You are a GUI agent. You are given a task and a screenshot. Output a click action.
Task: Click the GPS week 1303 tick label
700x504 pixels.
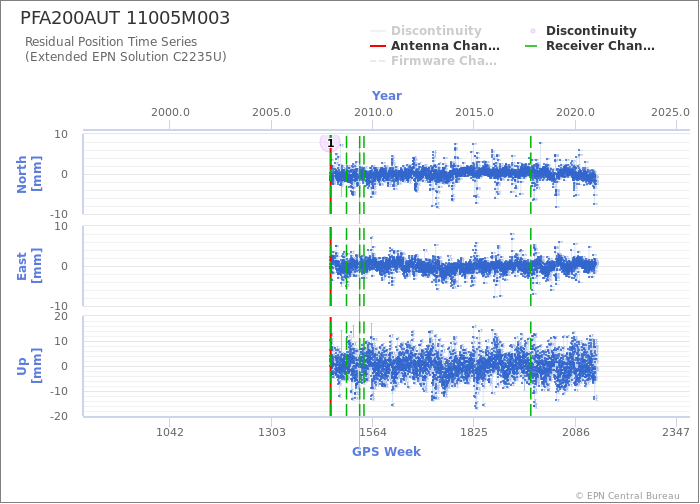(x=271, y=432)
